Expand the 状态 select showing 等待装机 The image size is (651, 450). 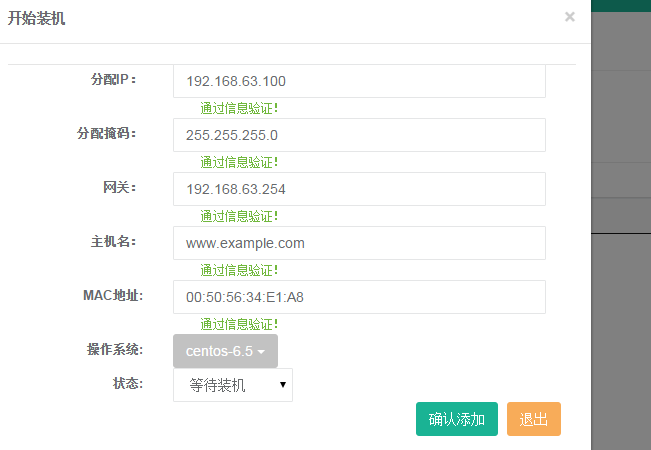[x=233, y=385]
